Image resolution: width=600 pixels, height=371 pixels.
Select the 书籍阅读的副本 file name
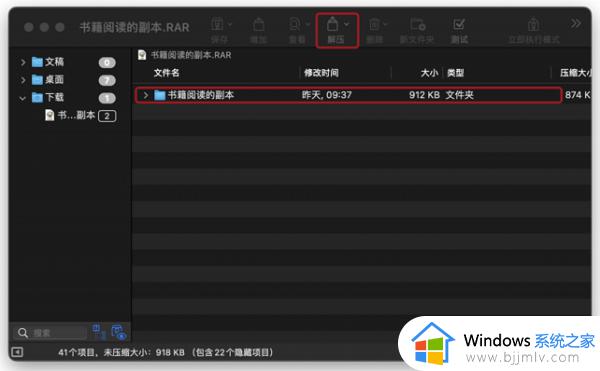tap(201, 95)
